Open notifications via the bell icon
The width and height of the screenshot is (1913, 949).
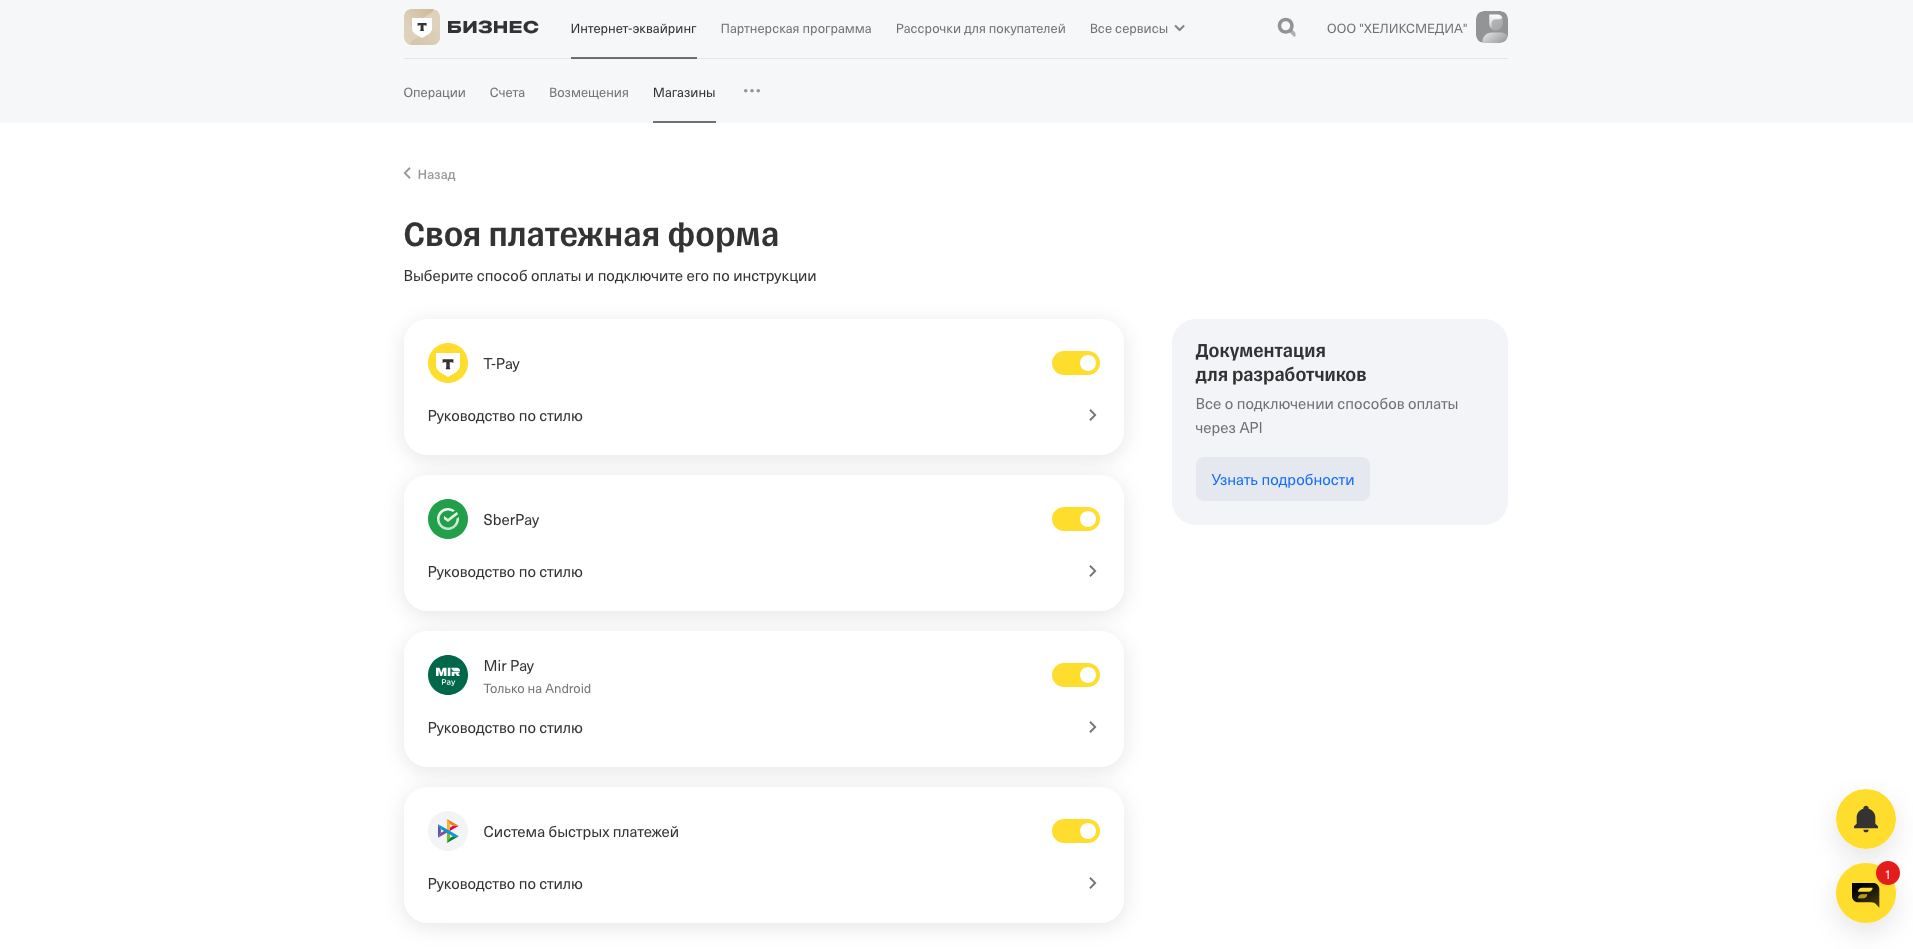coord(1865,819)
